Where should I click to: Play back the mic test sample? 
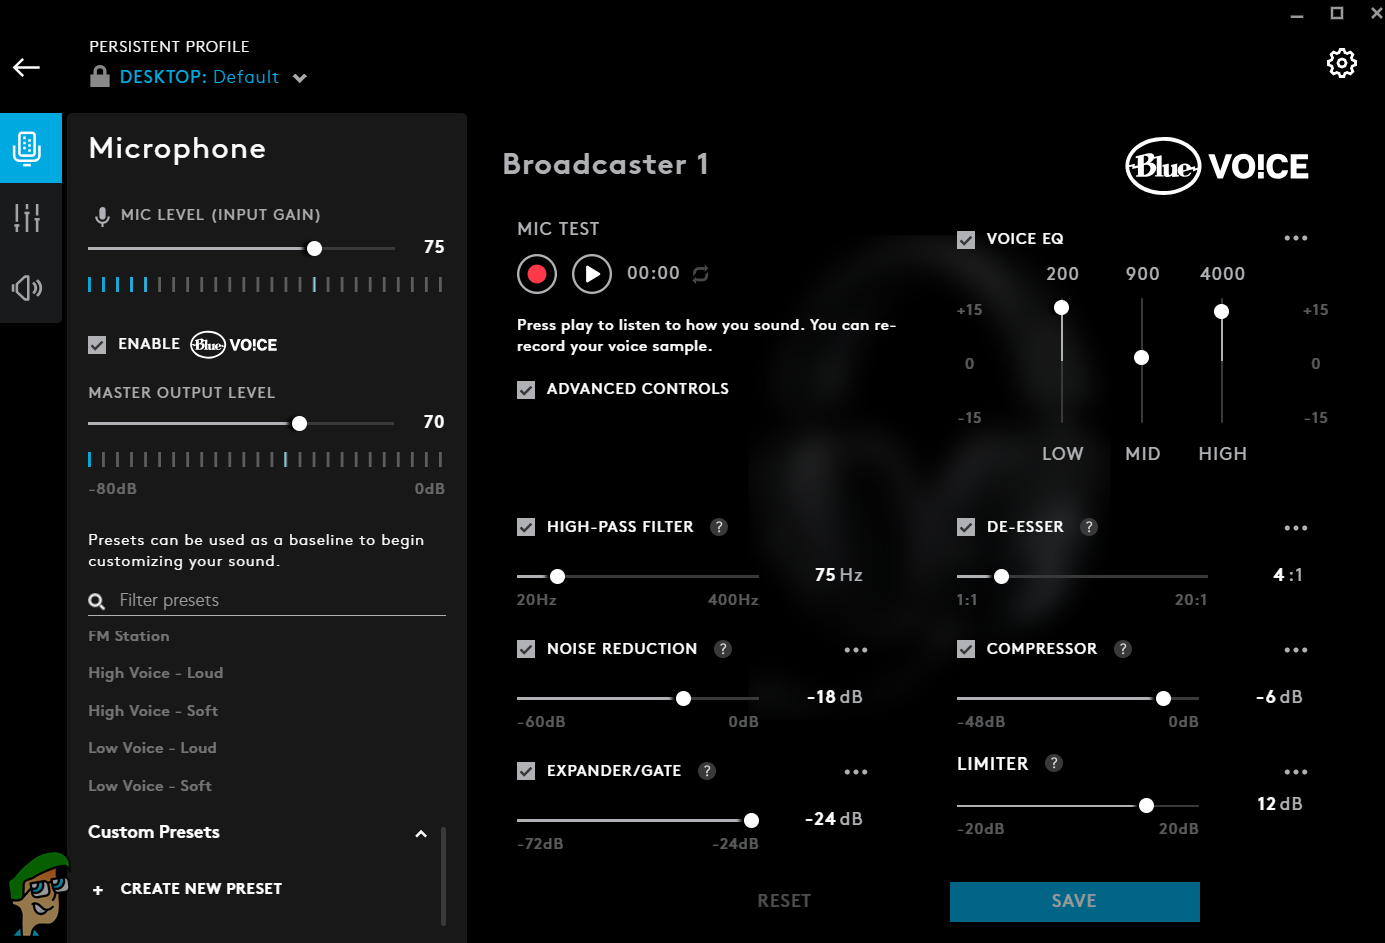[592, 274]
